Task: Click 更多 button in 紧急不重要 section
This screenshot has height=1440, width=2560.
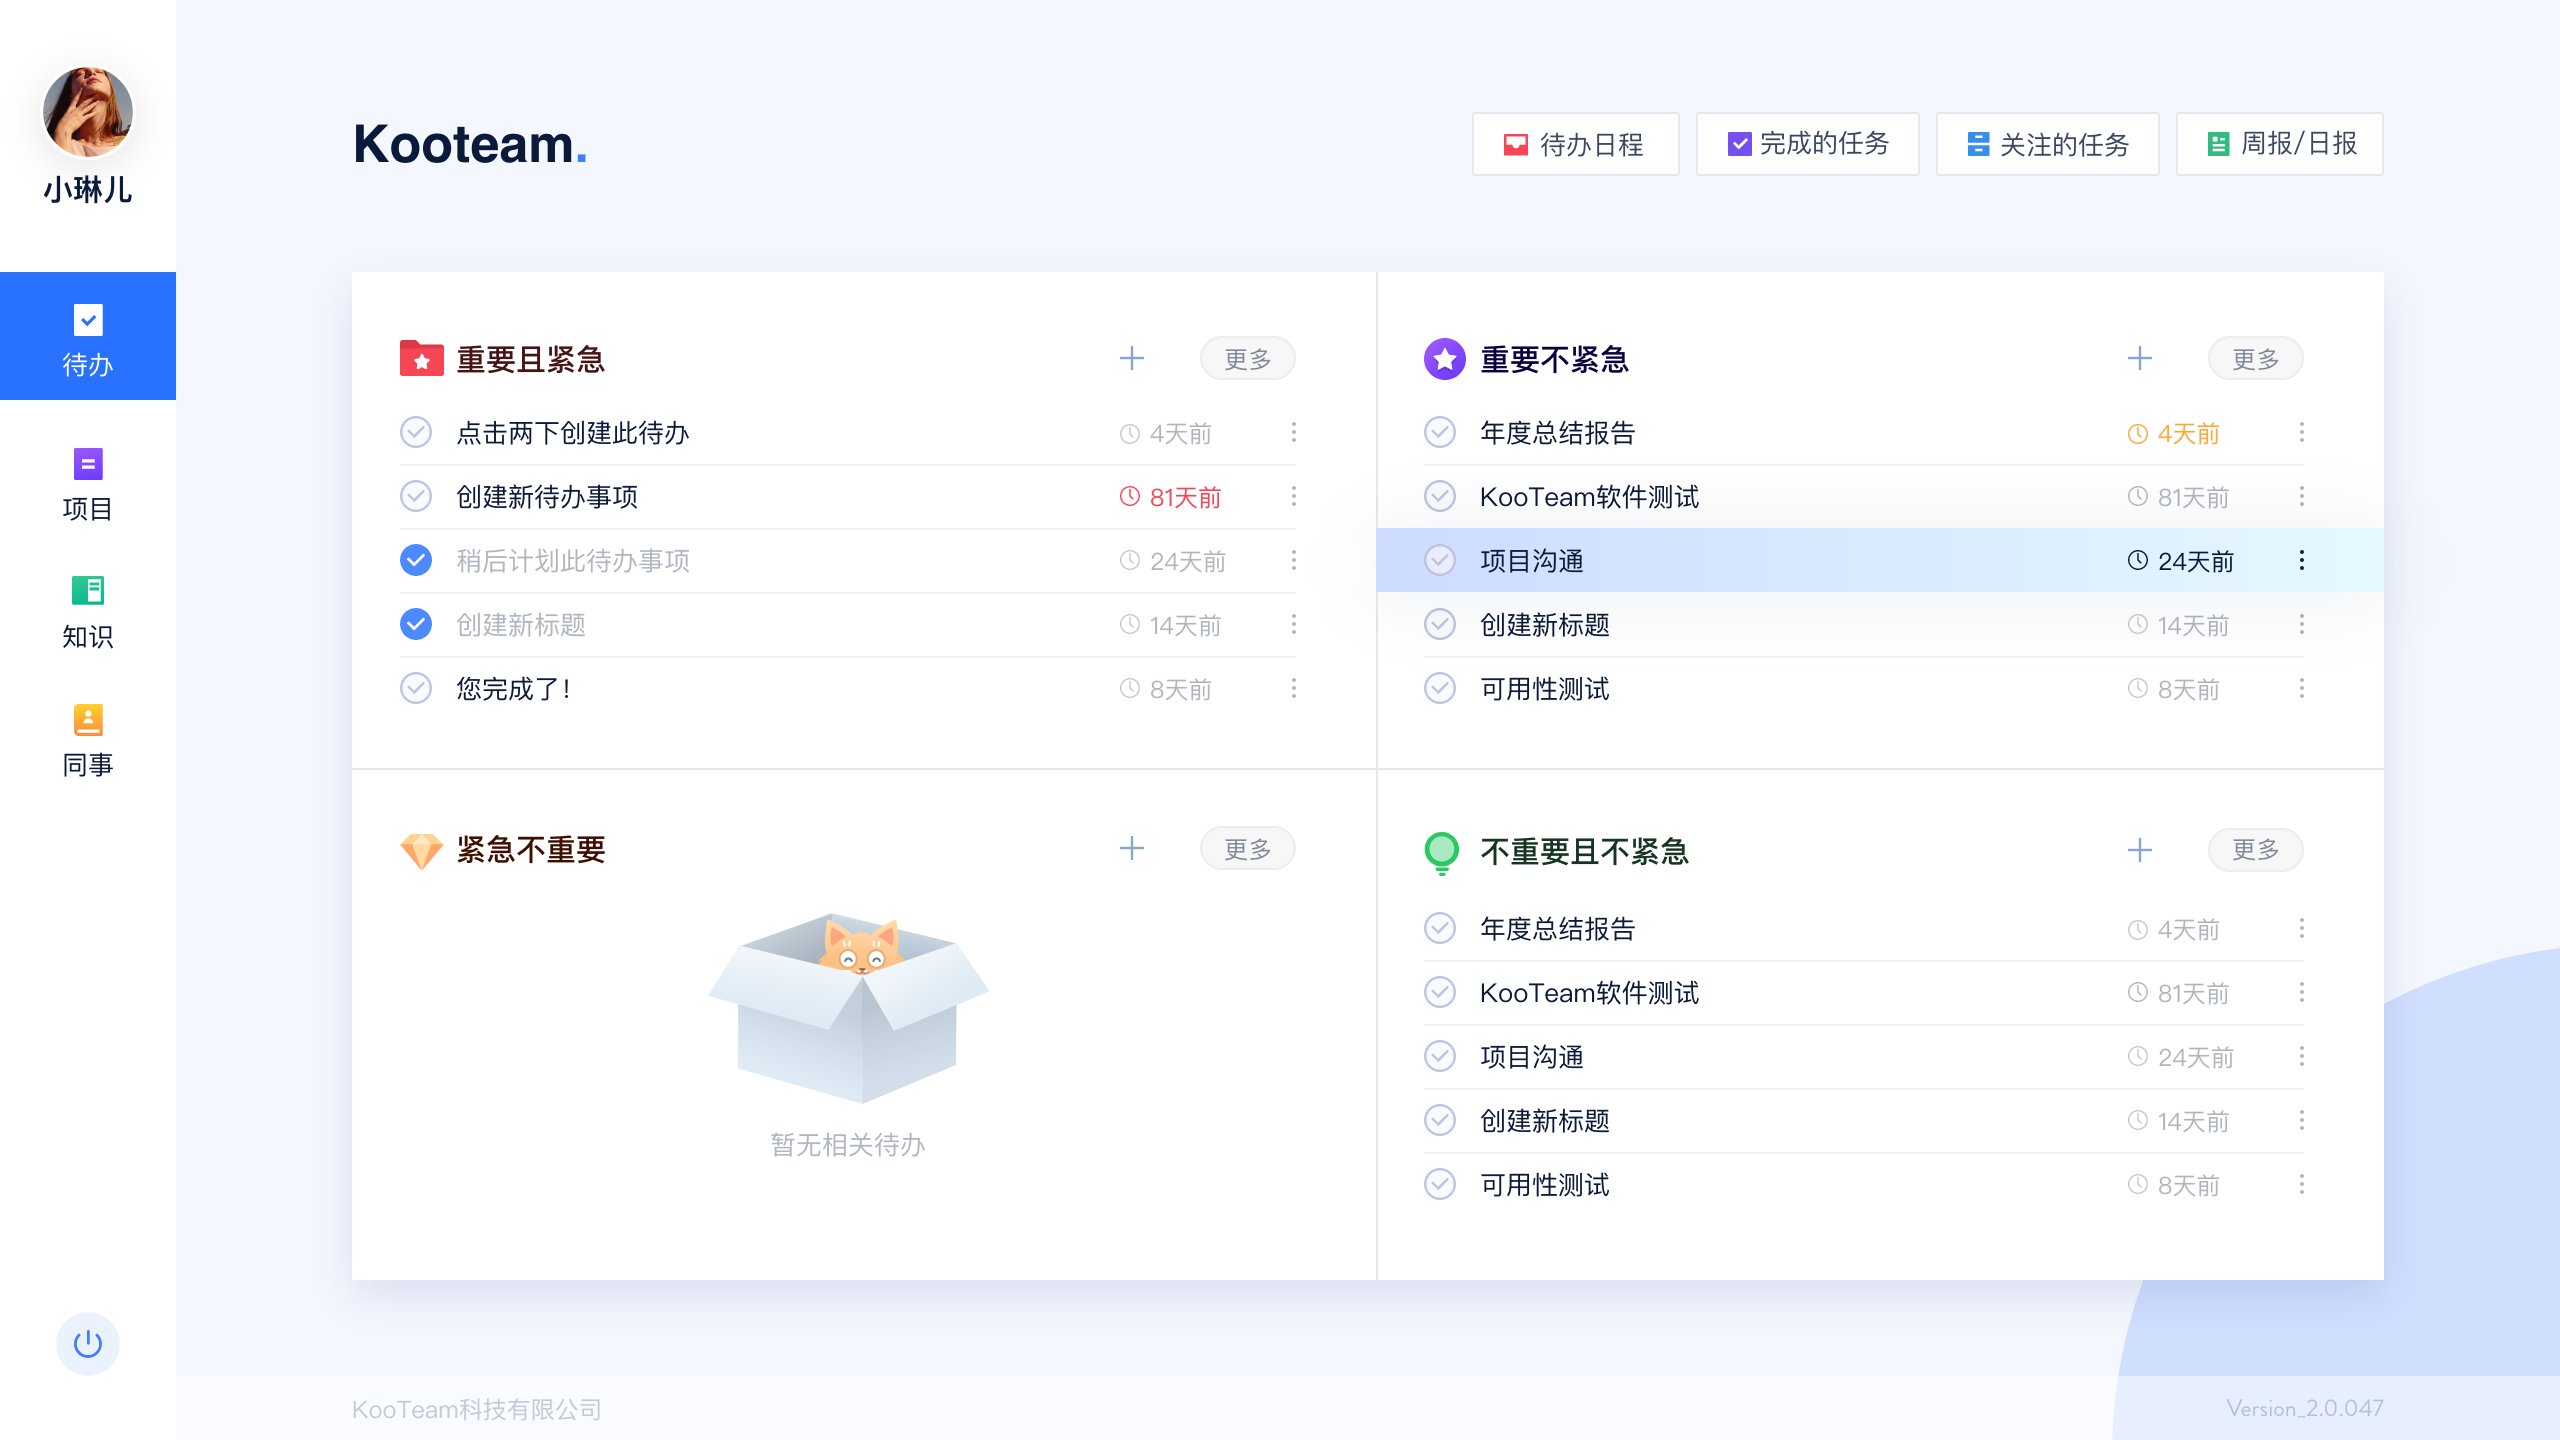Action: click(1247, 849)
